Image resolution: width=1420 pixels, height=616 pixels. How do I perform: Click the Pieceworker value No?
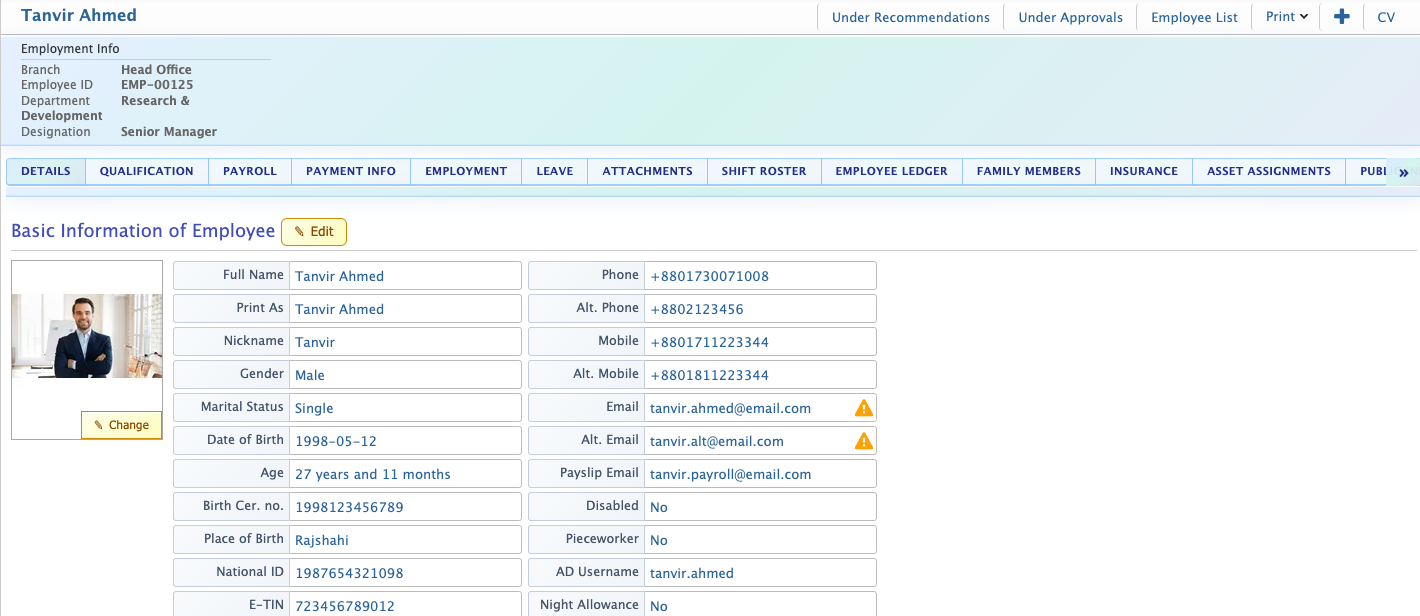(x=659, y=540)
